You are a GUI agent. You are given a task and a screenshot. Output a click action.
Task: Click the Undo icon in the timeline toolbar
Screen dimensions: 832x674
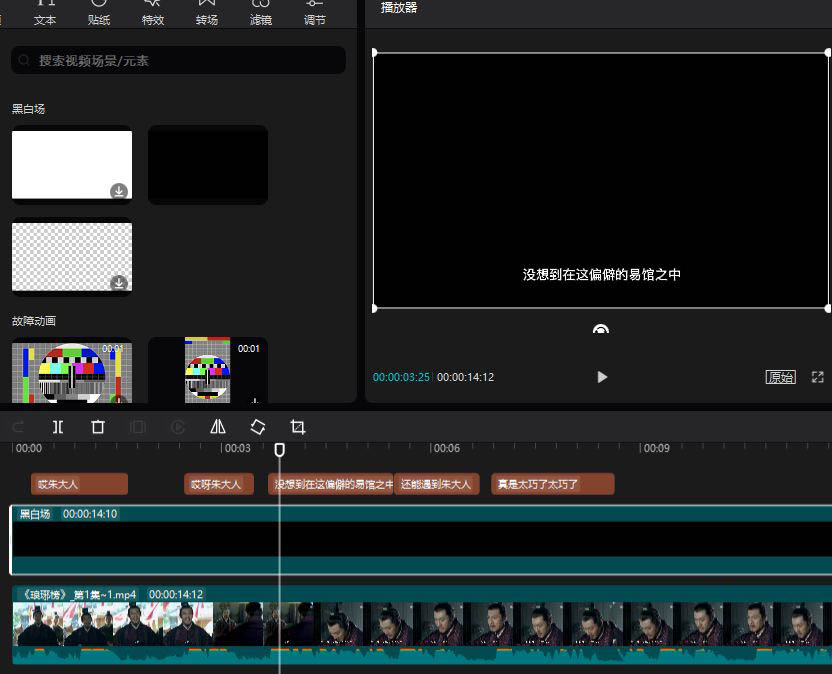(17, 427)
